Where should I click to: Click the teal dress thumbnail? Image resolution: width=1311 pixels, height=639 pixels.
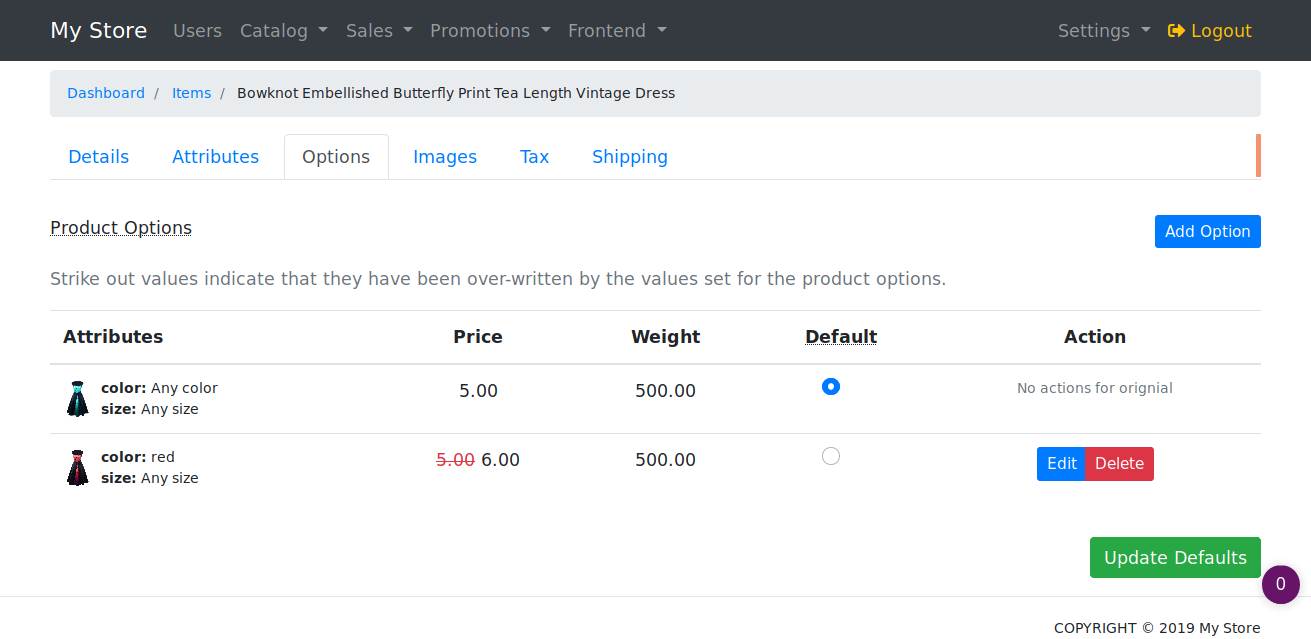[x=78, y=398]
